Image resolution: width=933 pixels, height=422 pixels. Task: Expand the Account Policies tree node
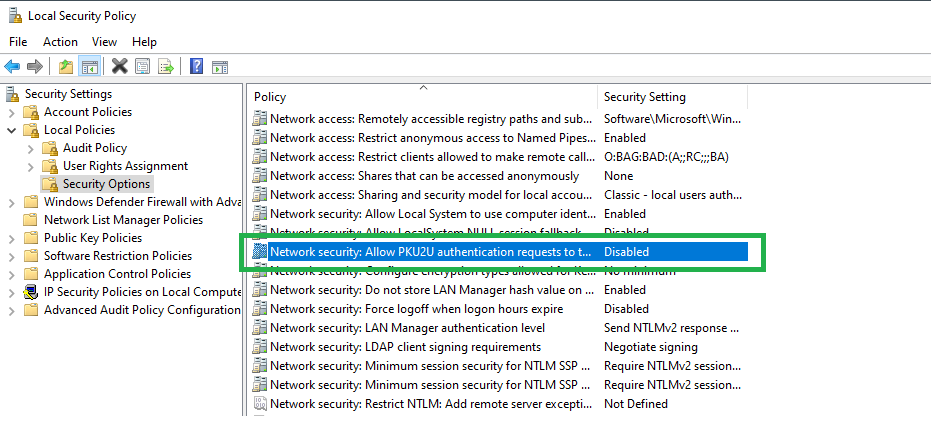click(11, 112)
